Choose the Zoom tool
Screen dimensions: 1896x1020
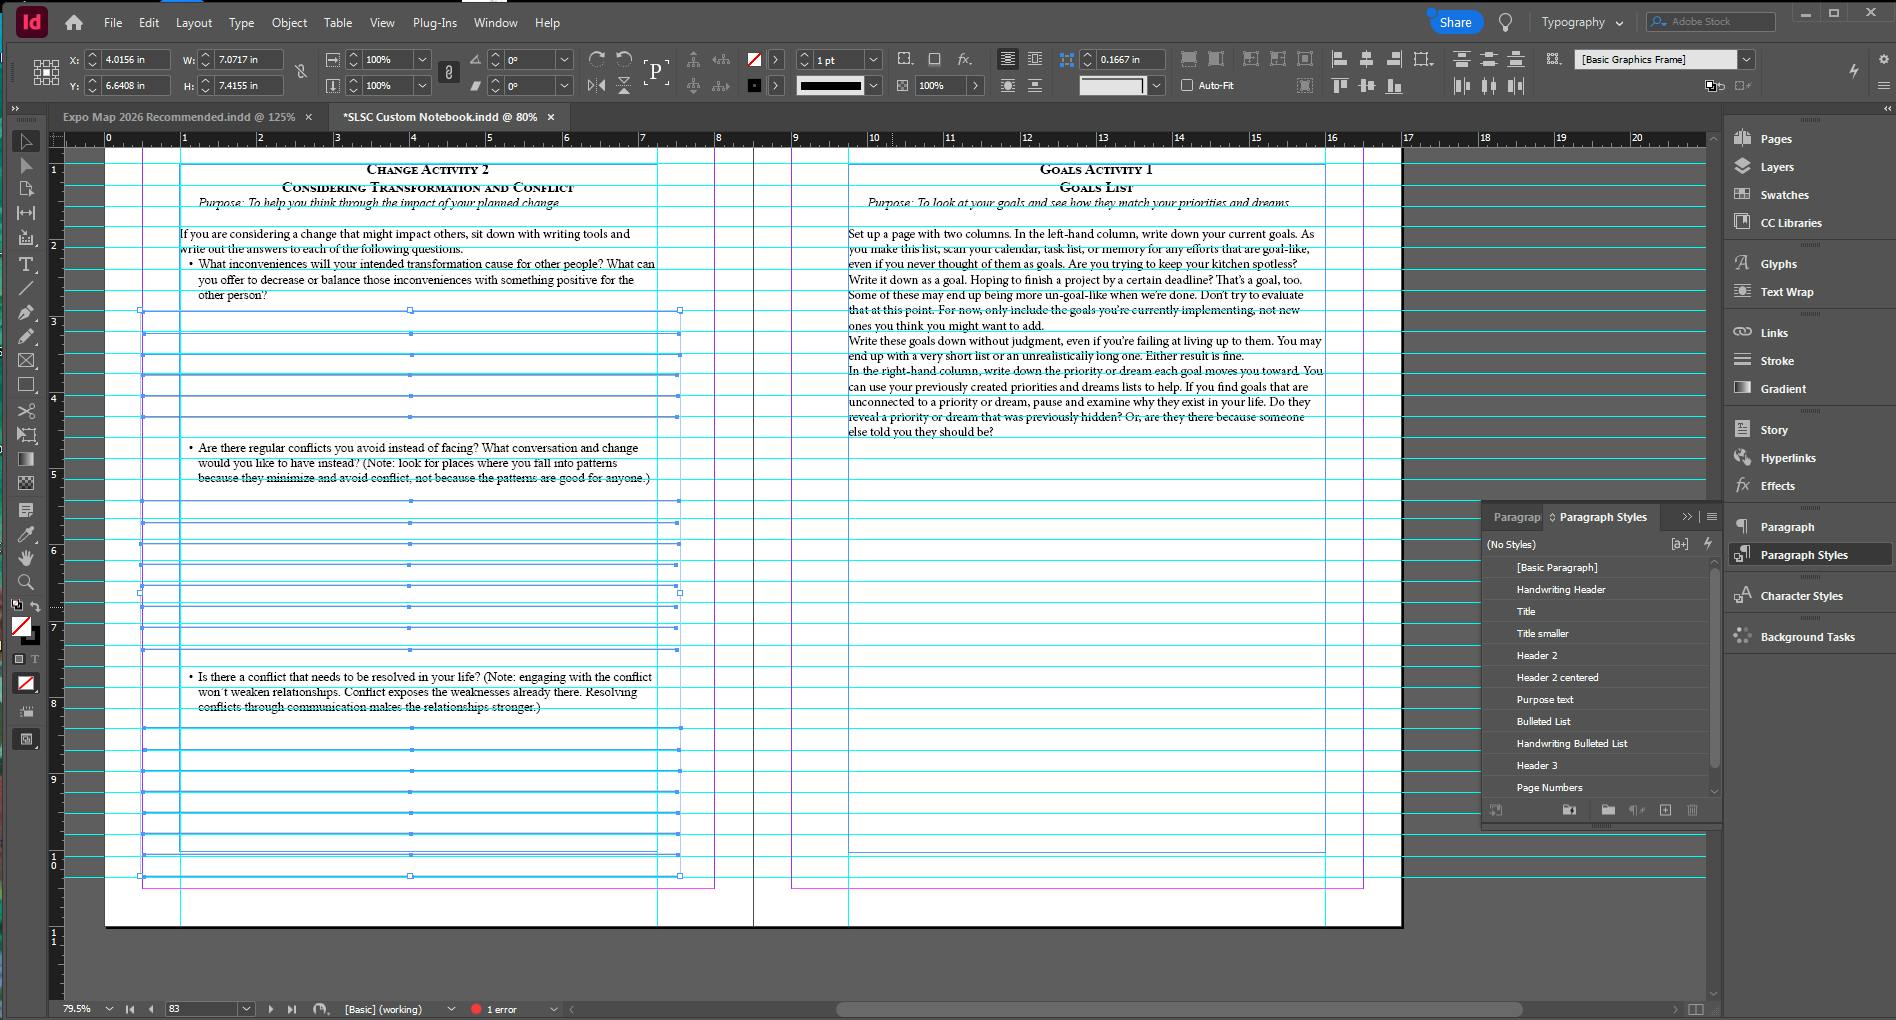pyautogui.click(x=26, y=582)
